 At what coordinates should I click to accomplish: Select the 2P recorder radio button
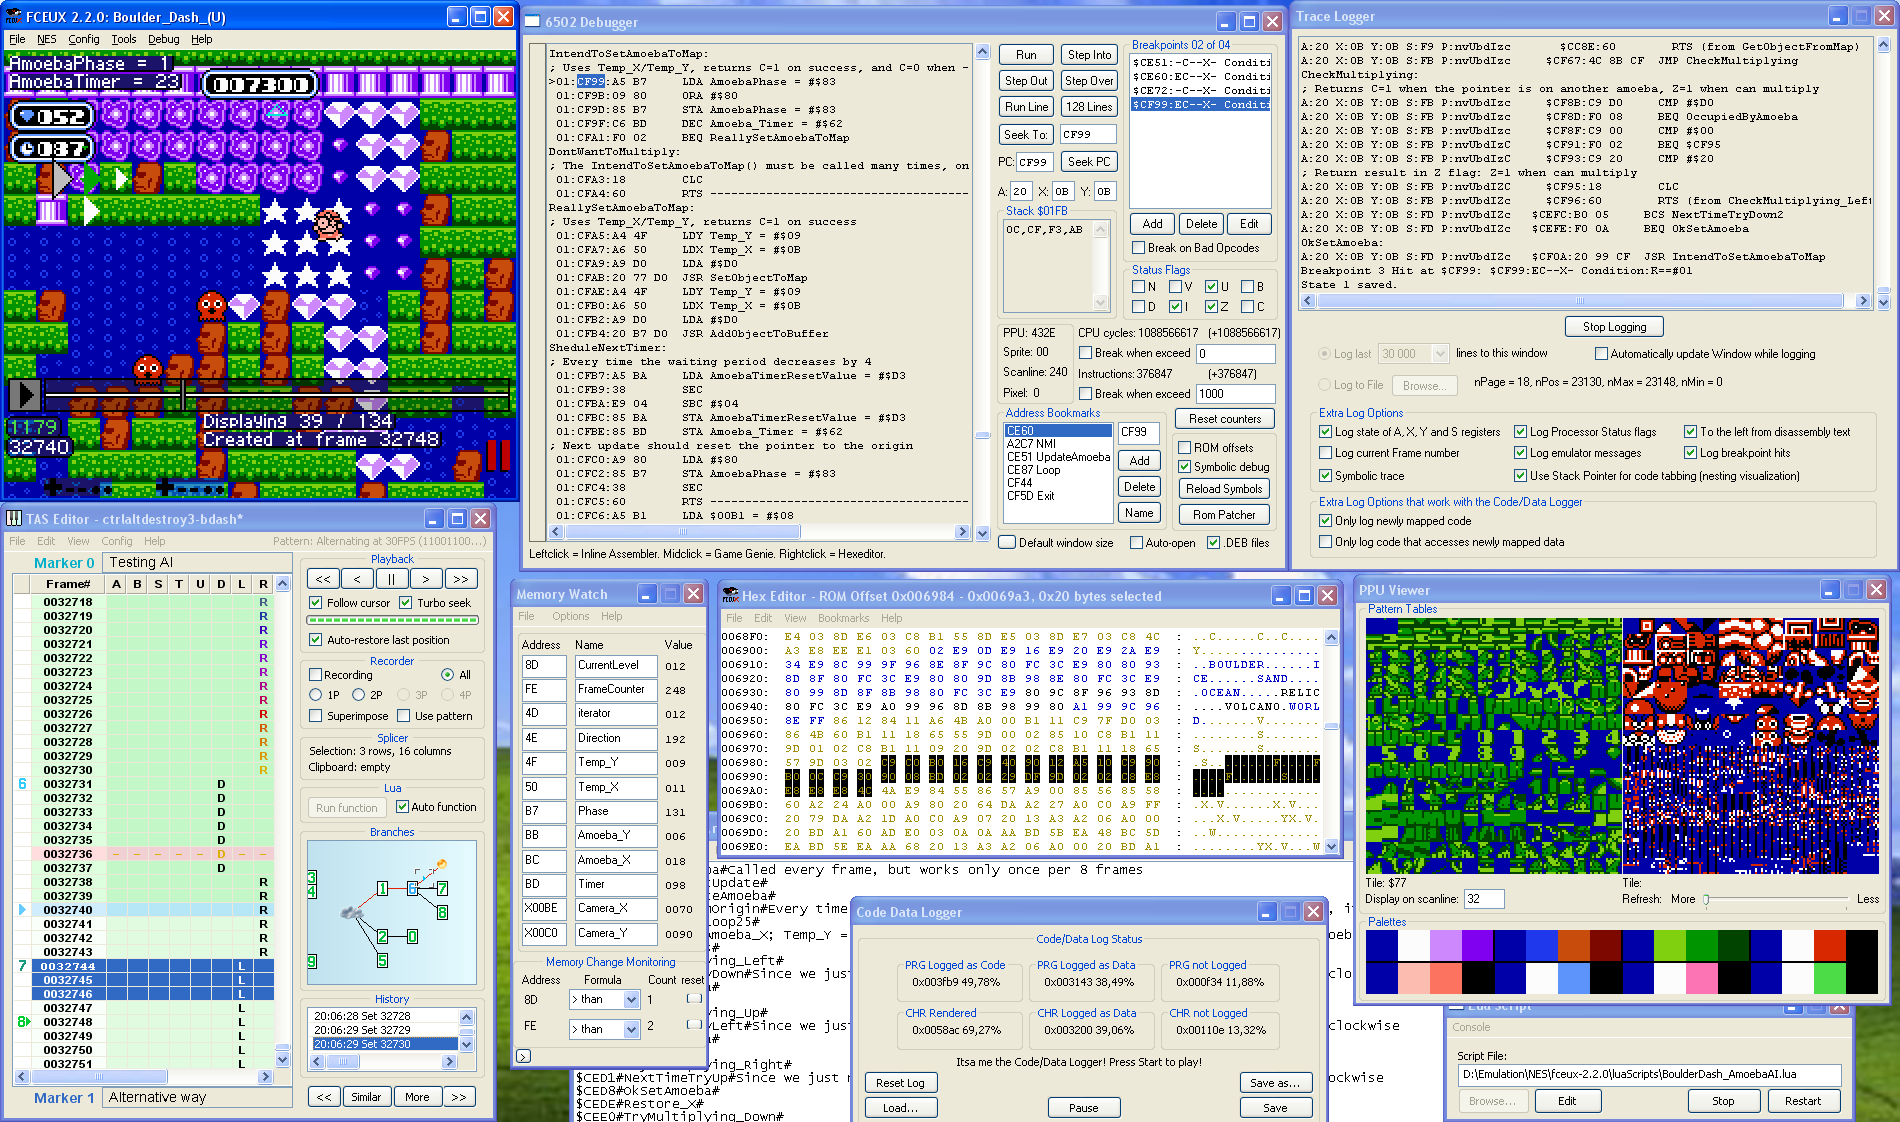(x=358, y=694)
